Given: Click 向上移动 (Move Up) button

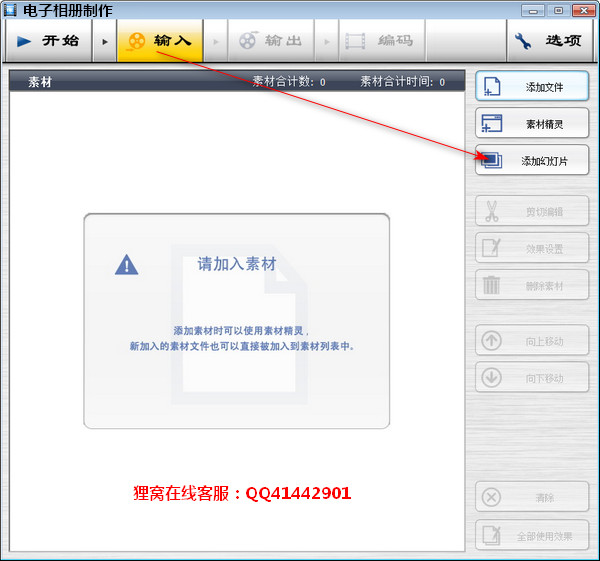Looking at the screenshot, I should 532,340.
